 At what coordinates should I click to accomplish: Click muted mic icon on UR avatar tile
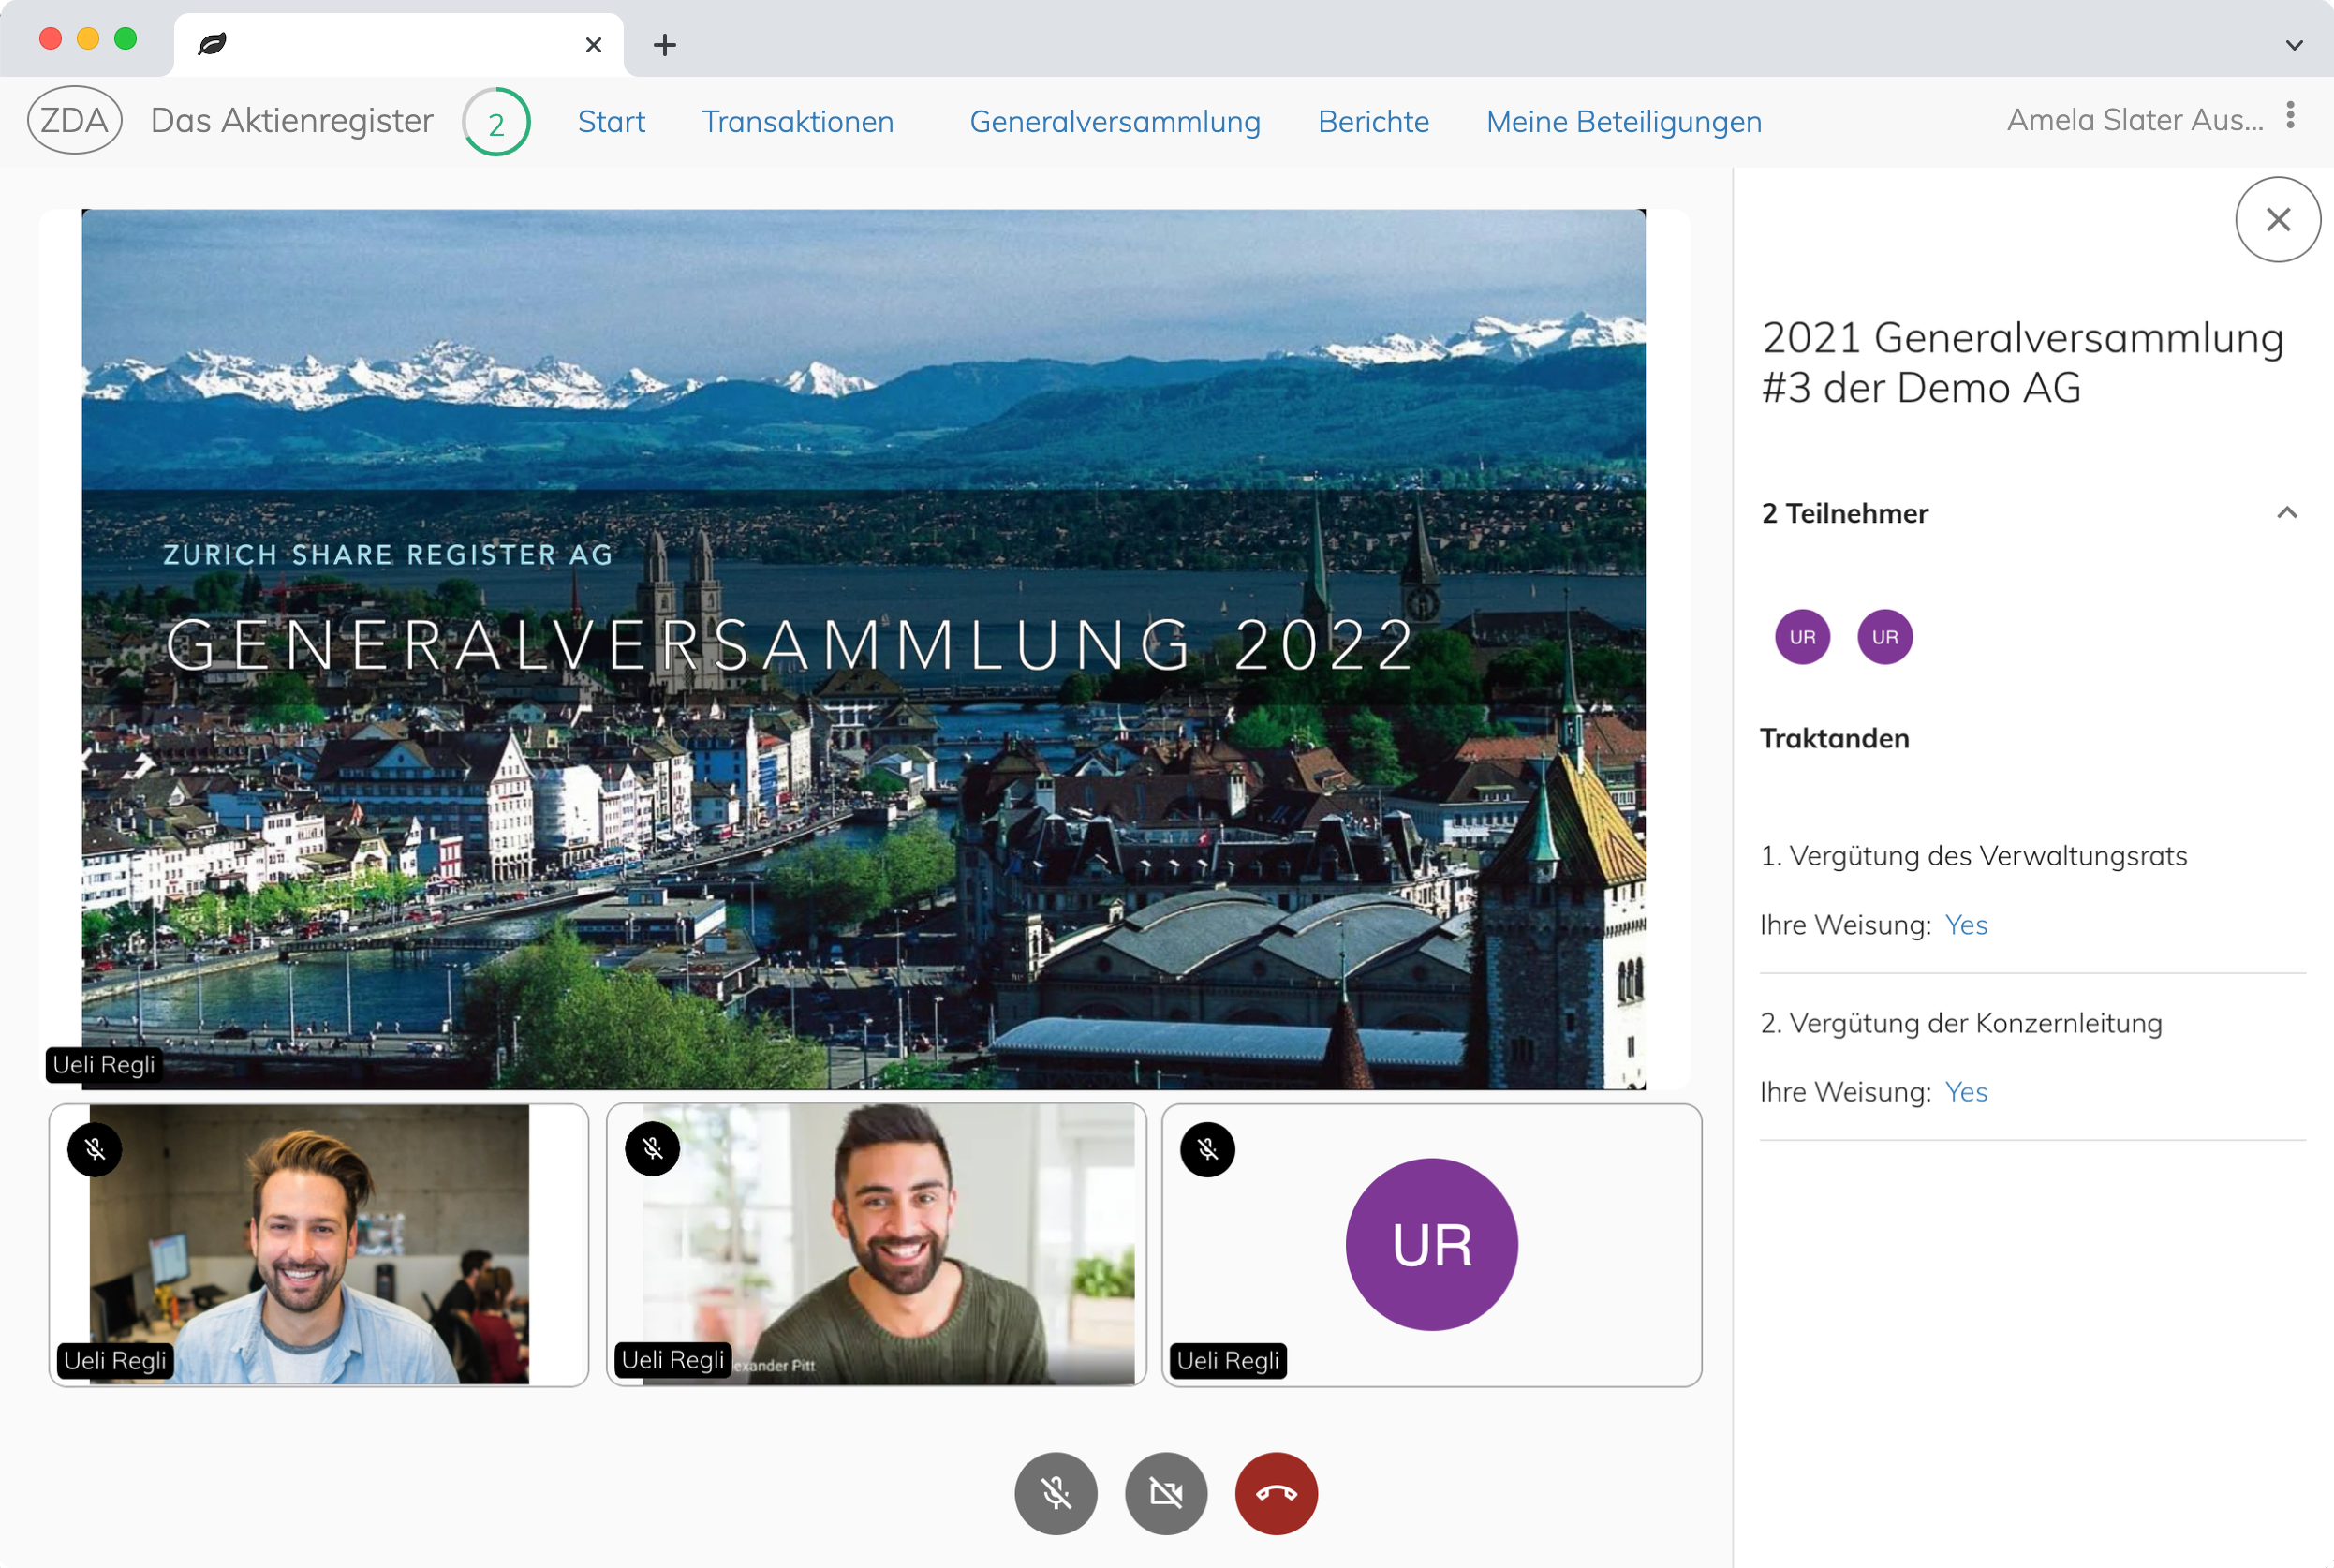[1207, 1149]
